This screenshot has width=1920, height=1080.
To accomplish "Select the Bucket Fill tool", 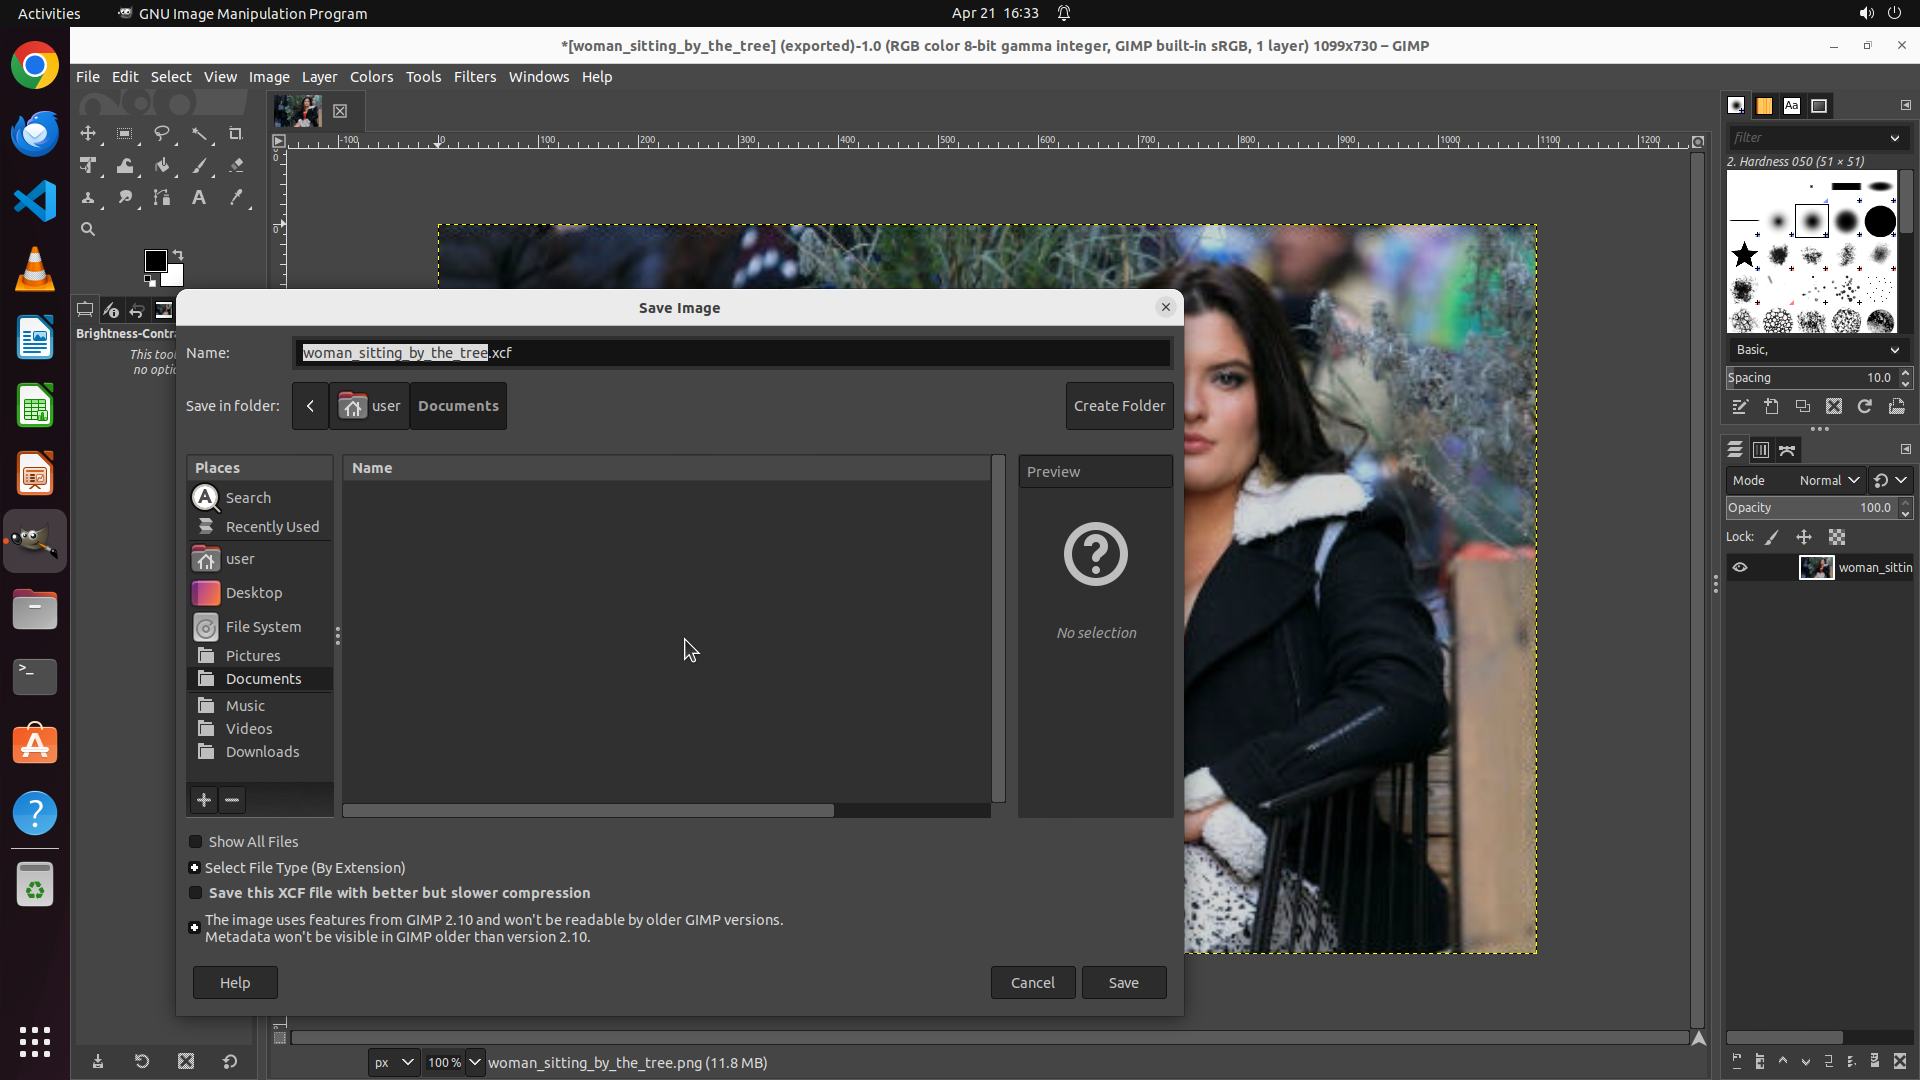I will point(162,166).
